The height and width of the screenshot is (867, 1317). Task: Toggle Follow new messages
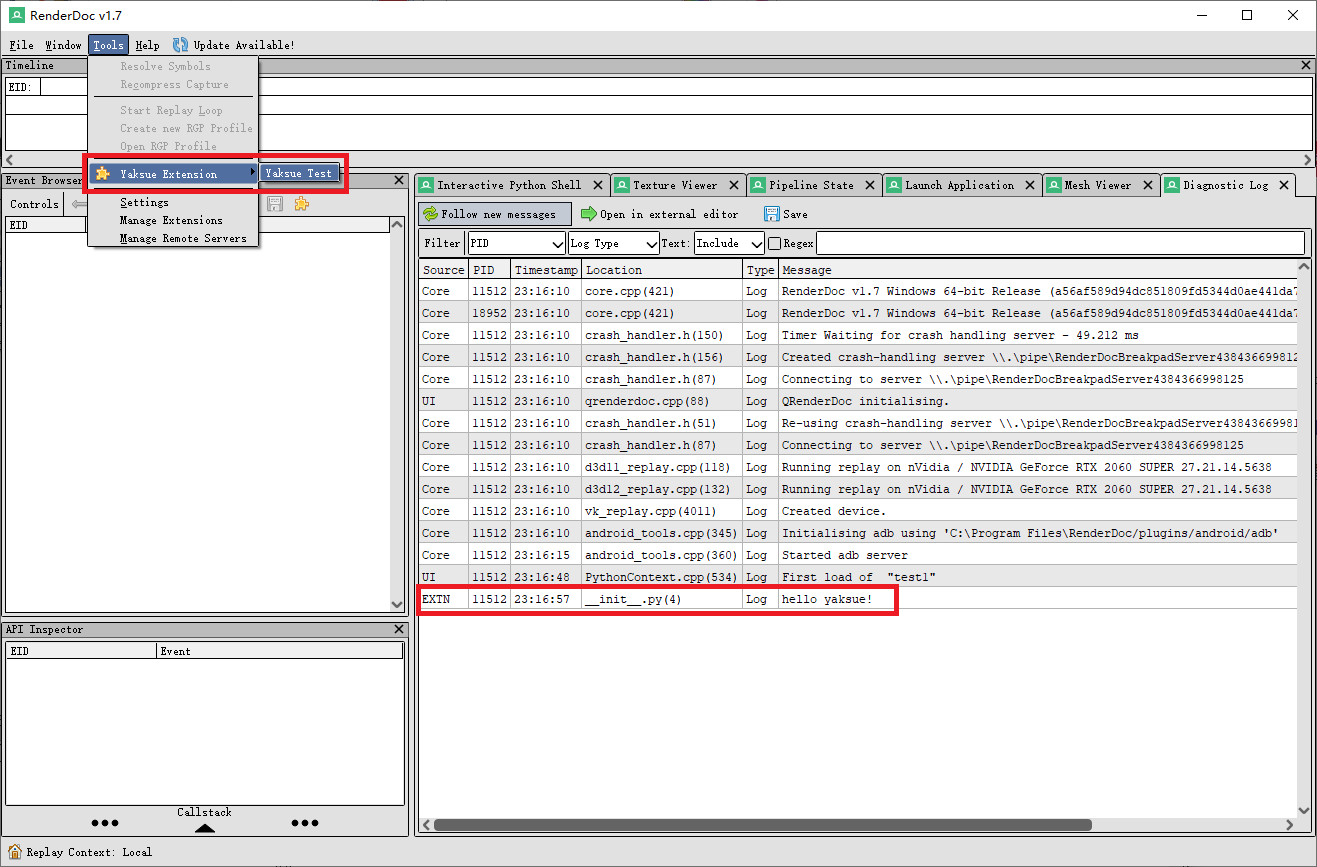(x=495, y=213)
